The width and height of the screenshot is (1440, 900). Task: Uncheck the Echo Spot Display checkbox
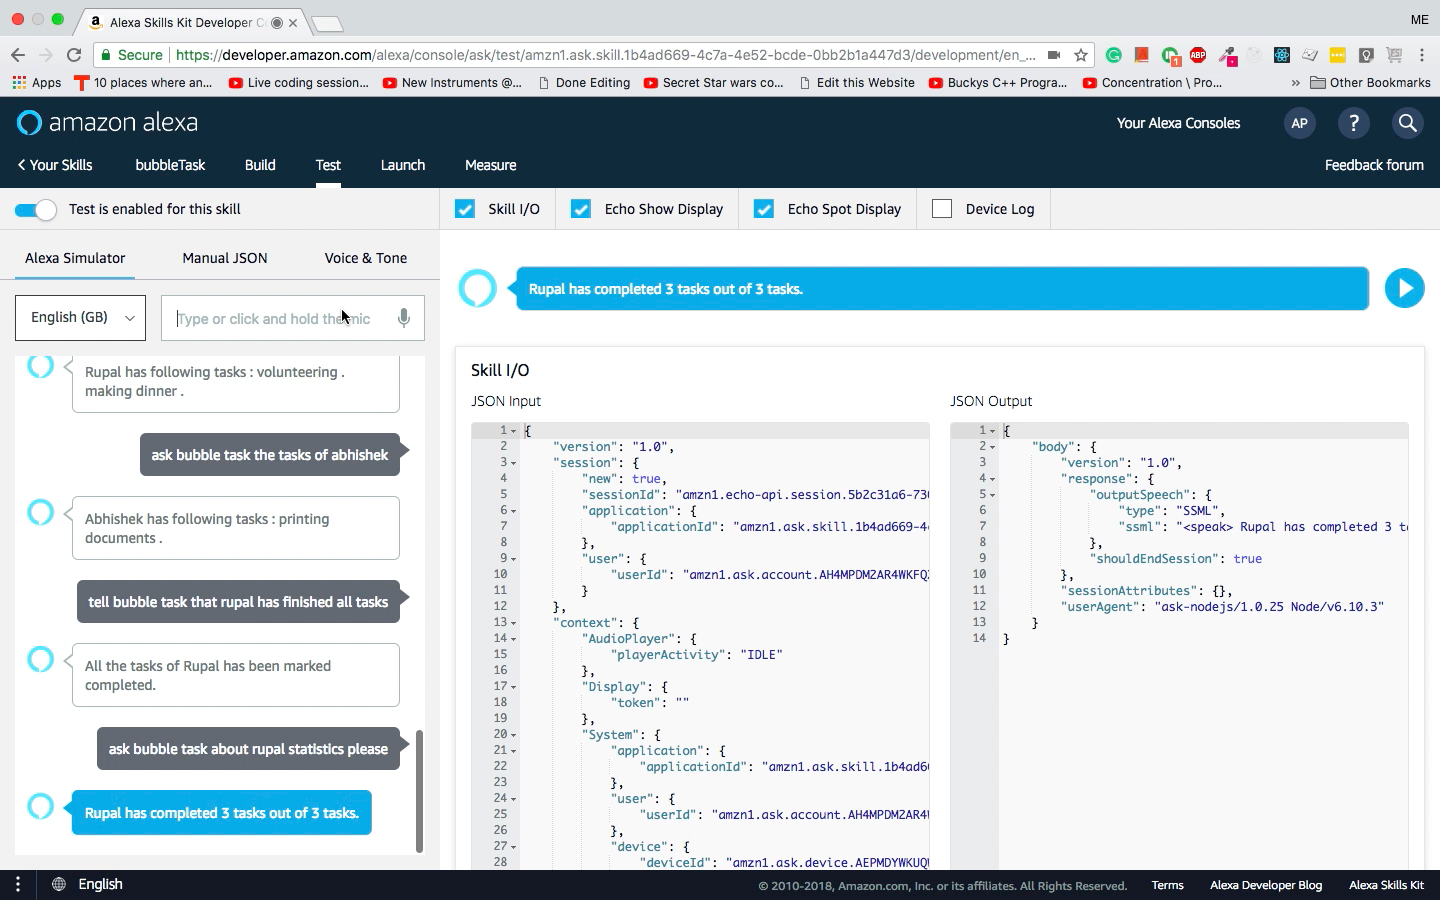tap(764, 209)
